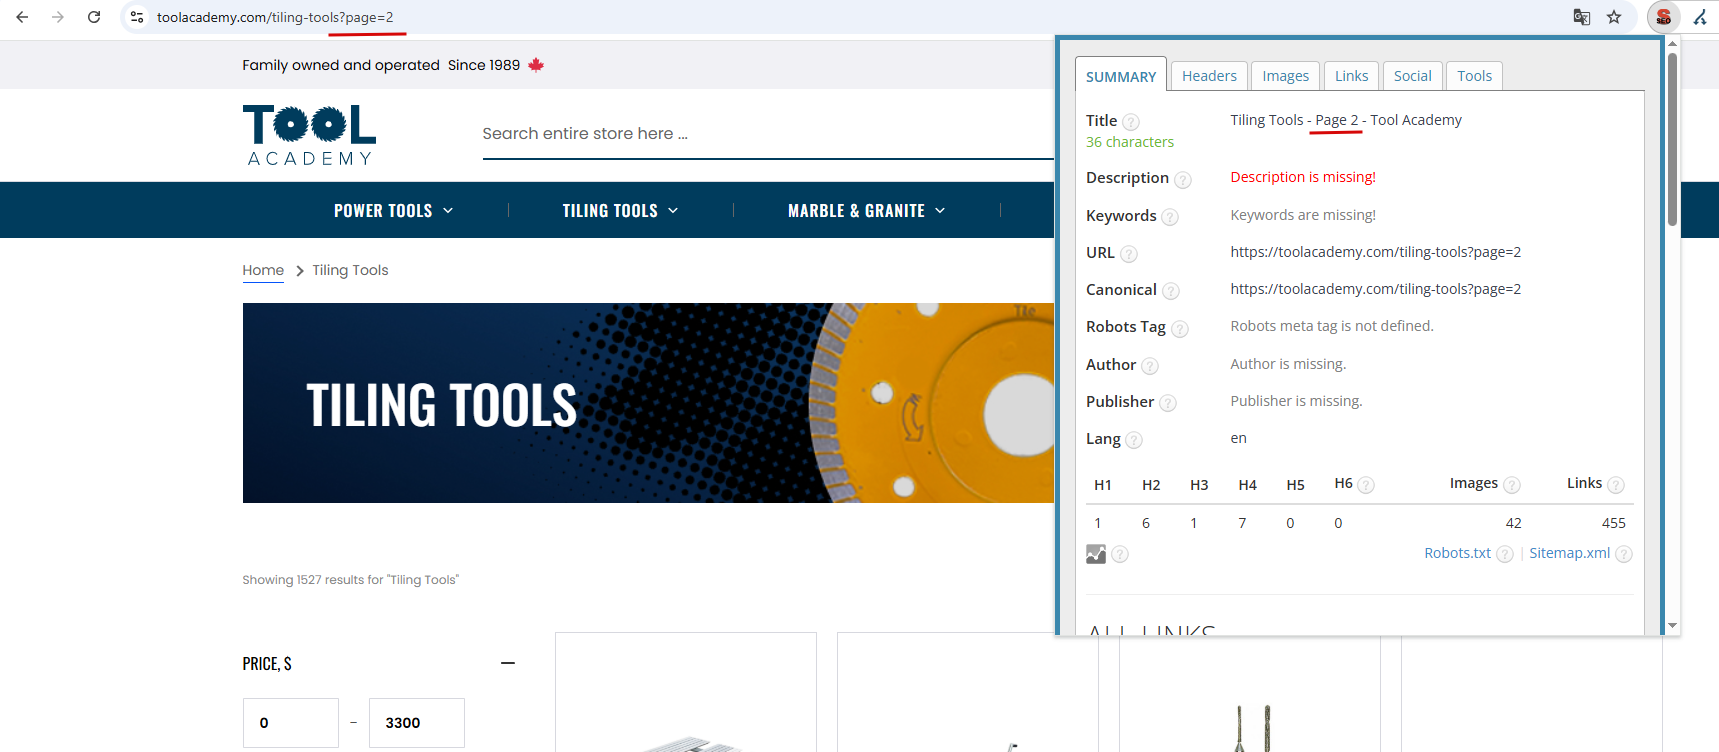Click the popup scrollbar down arrow
Screen dimensions: 1719x752
(1672, 626)
